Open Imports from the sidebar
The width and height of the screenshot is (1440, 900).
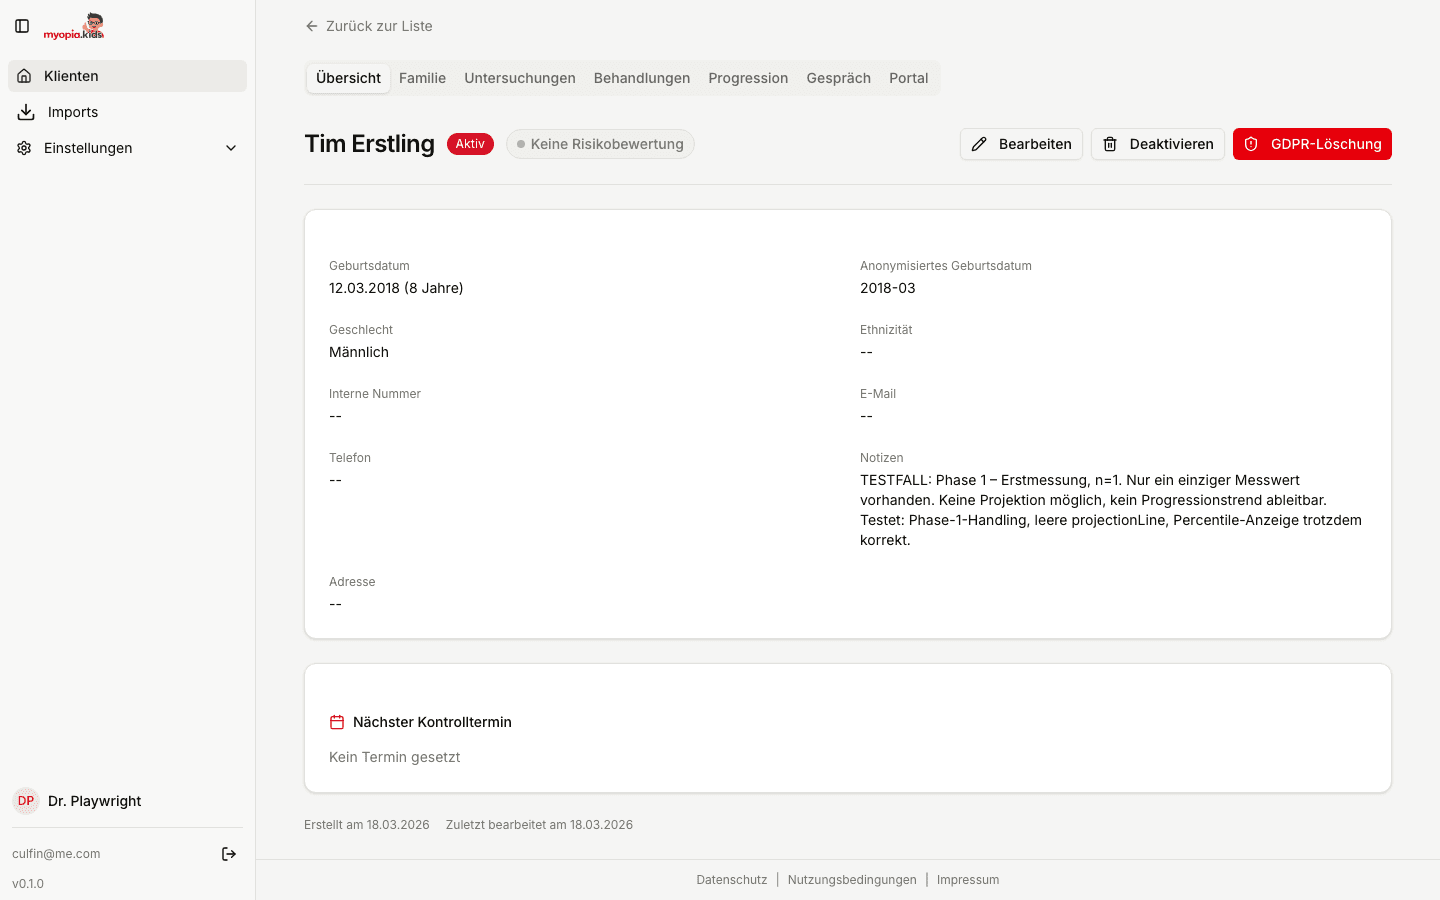[x=72, y=112]
